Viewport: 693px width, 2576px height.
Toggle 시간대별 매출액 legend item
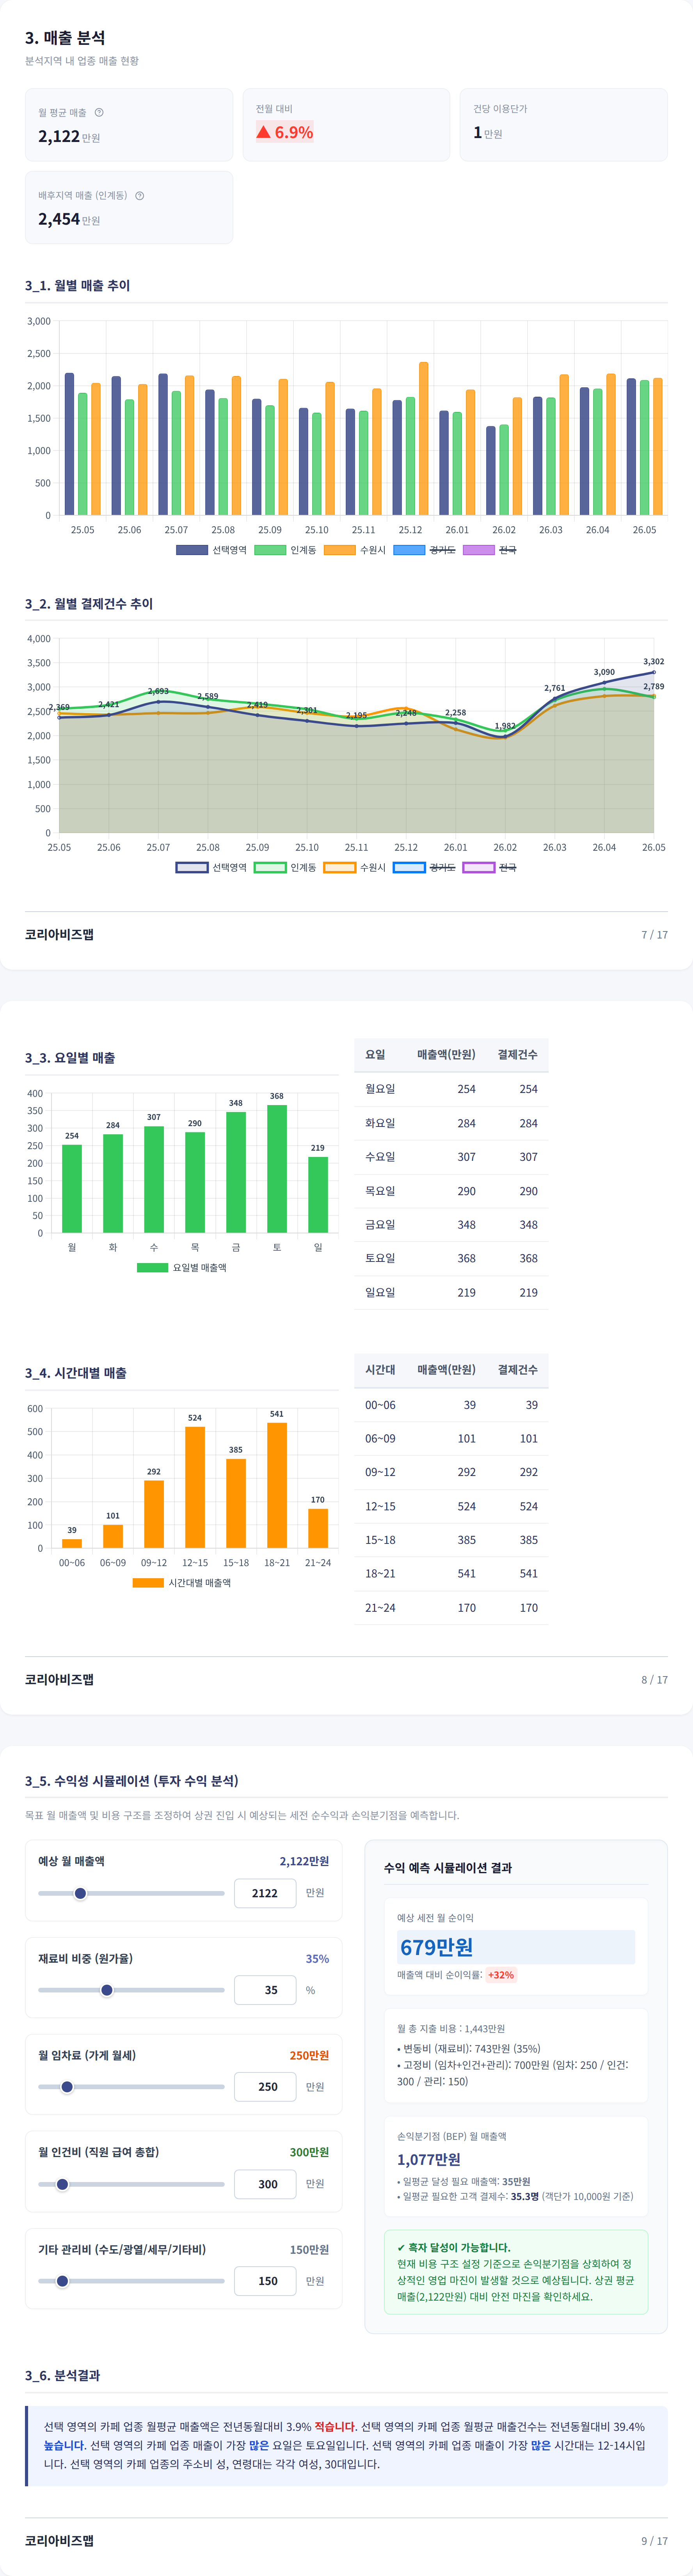coord(182,1582)
